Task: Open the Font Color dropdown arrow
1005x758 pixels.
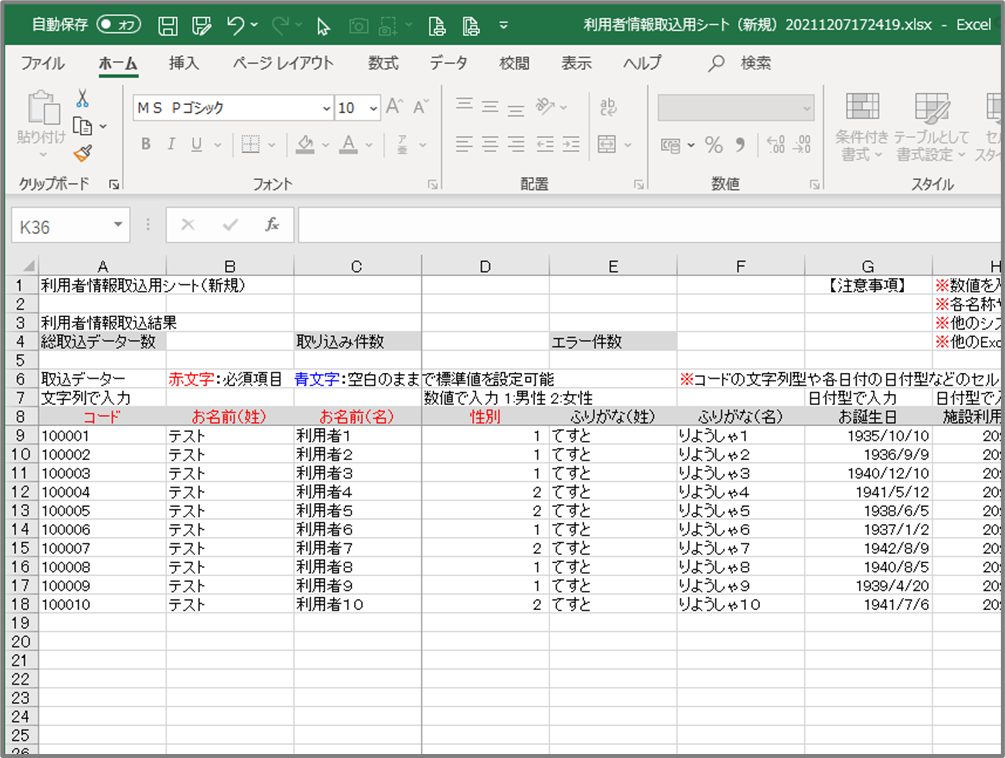Action: pos(369,145)
